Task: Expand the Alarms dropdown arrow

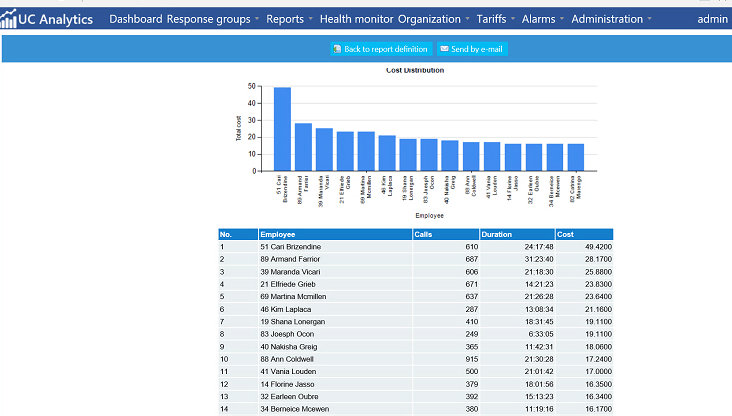Action: (562, 19)
